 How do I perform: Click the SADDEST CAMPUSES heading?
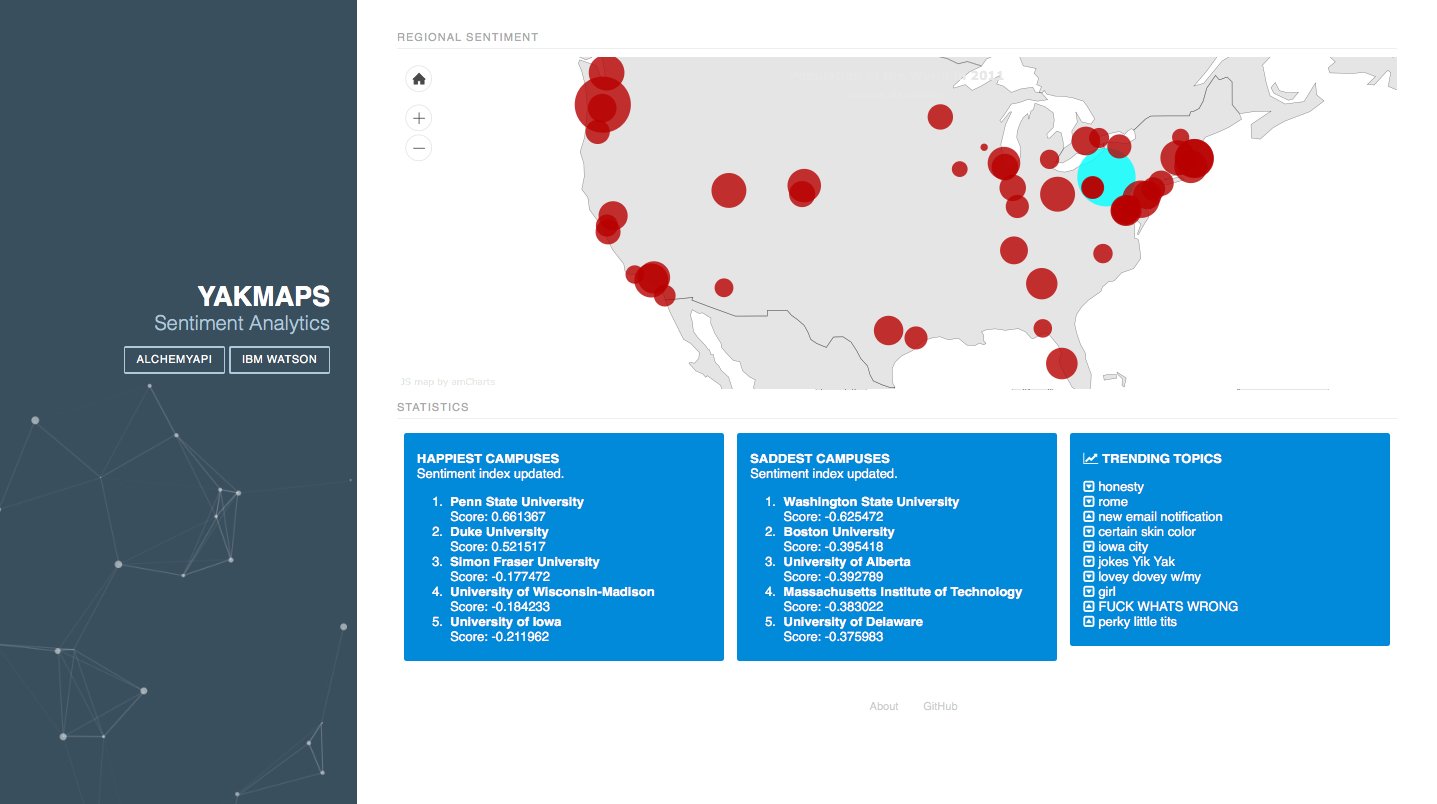tap(820, 459)
